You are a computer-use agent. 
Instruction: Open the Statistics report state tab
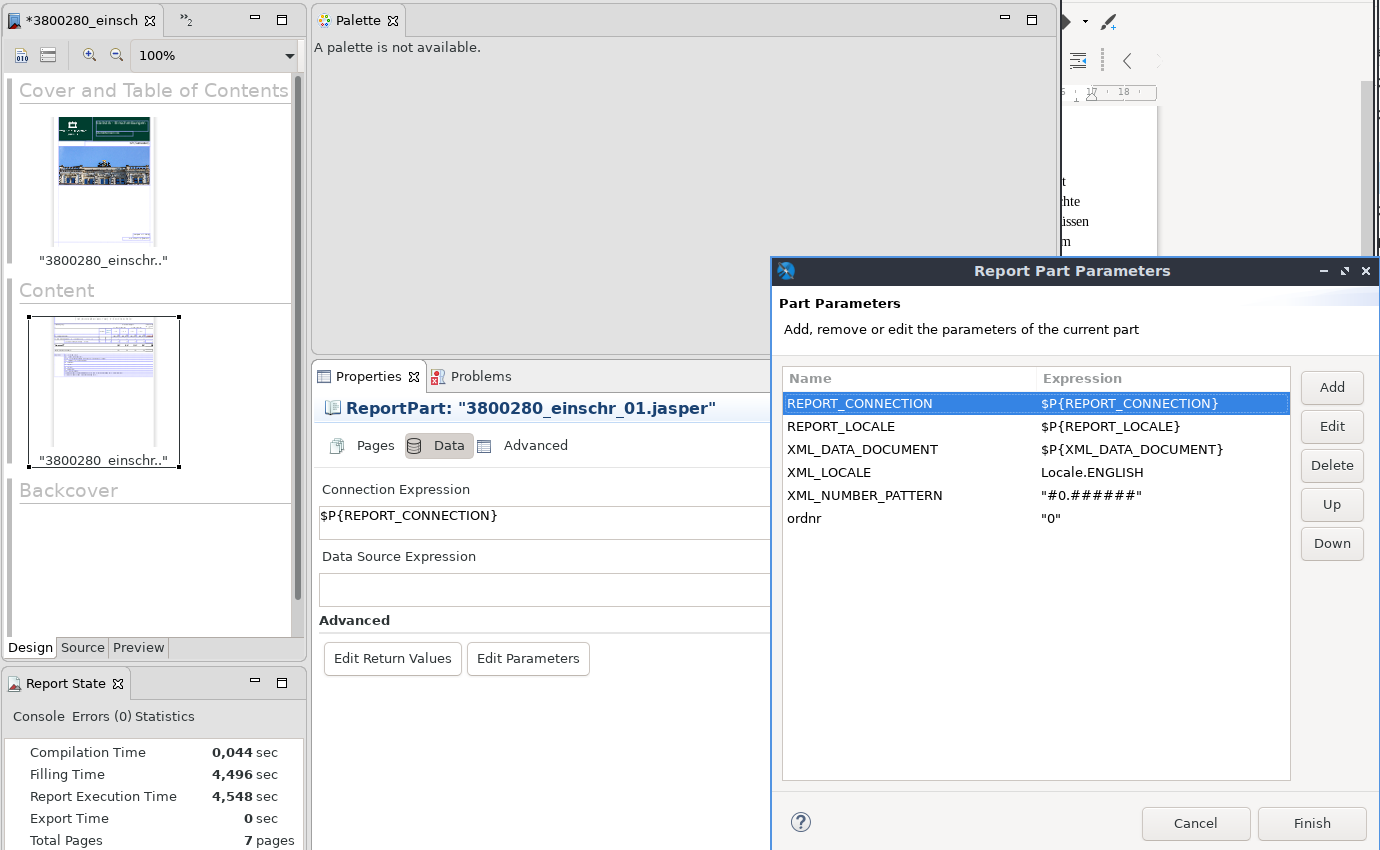coord(165,716)
